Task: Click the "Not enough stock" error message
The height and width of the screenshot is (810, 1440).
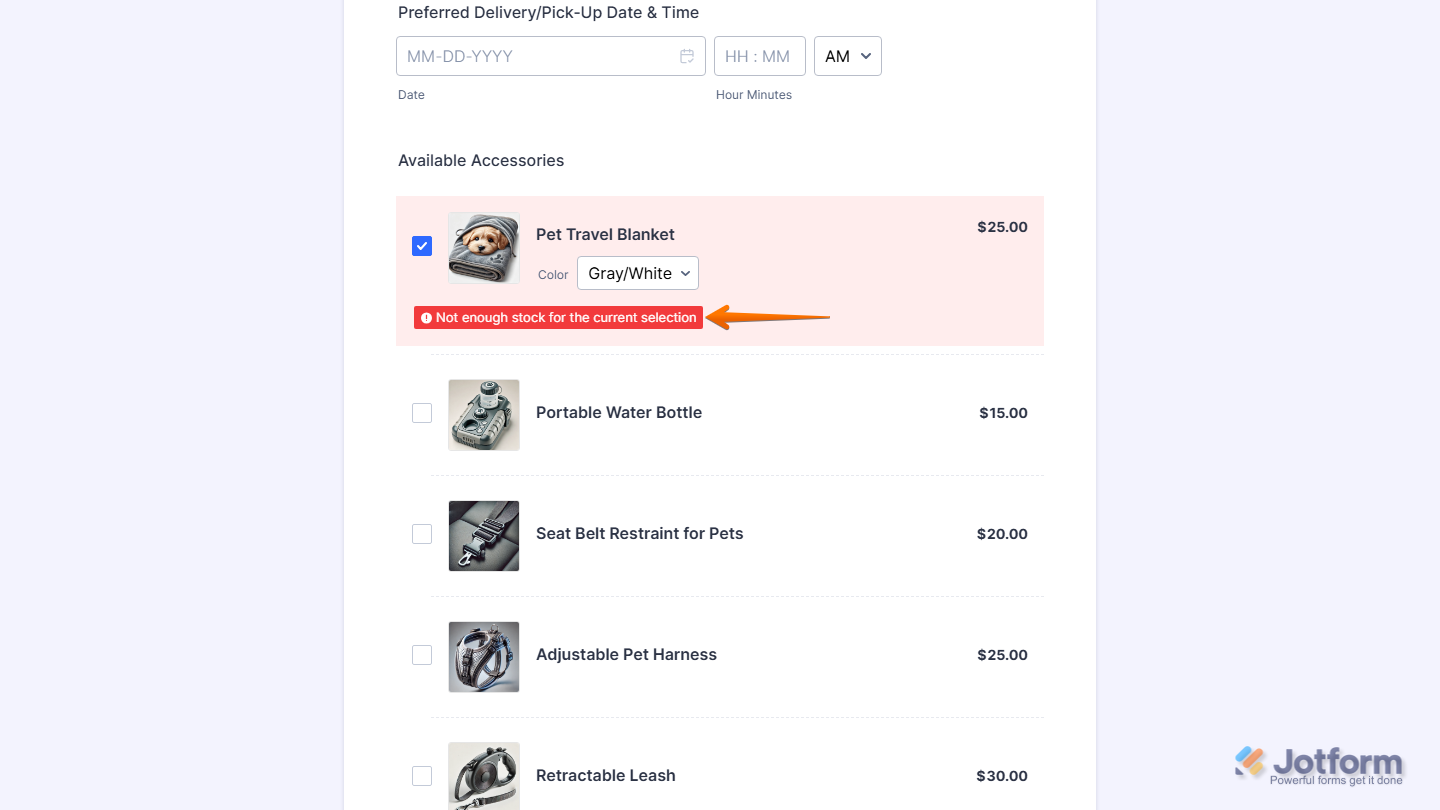Action: (x=565, y=318)
